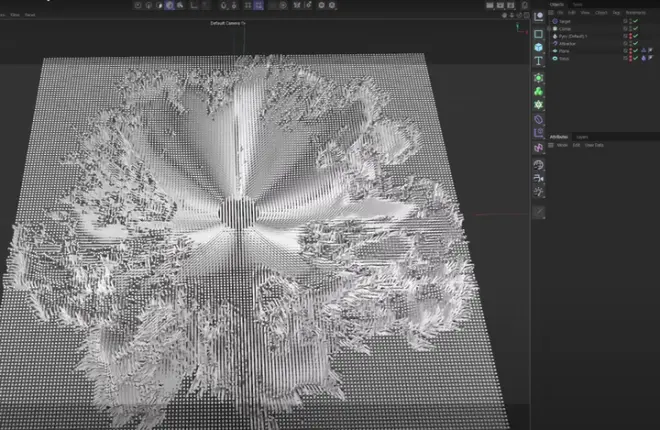660x430 pixels.
Task: Open the Bookmarks menu in Object Manager
Action: [x=636, y=12]
